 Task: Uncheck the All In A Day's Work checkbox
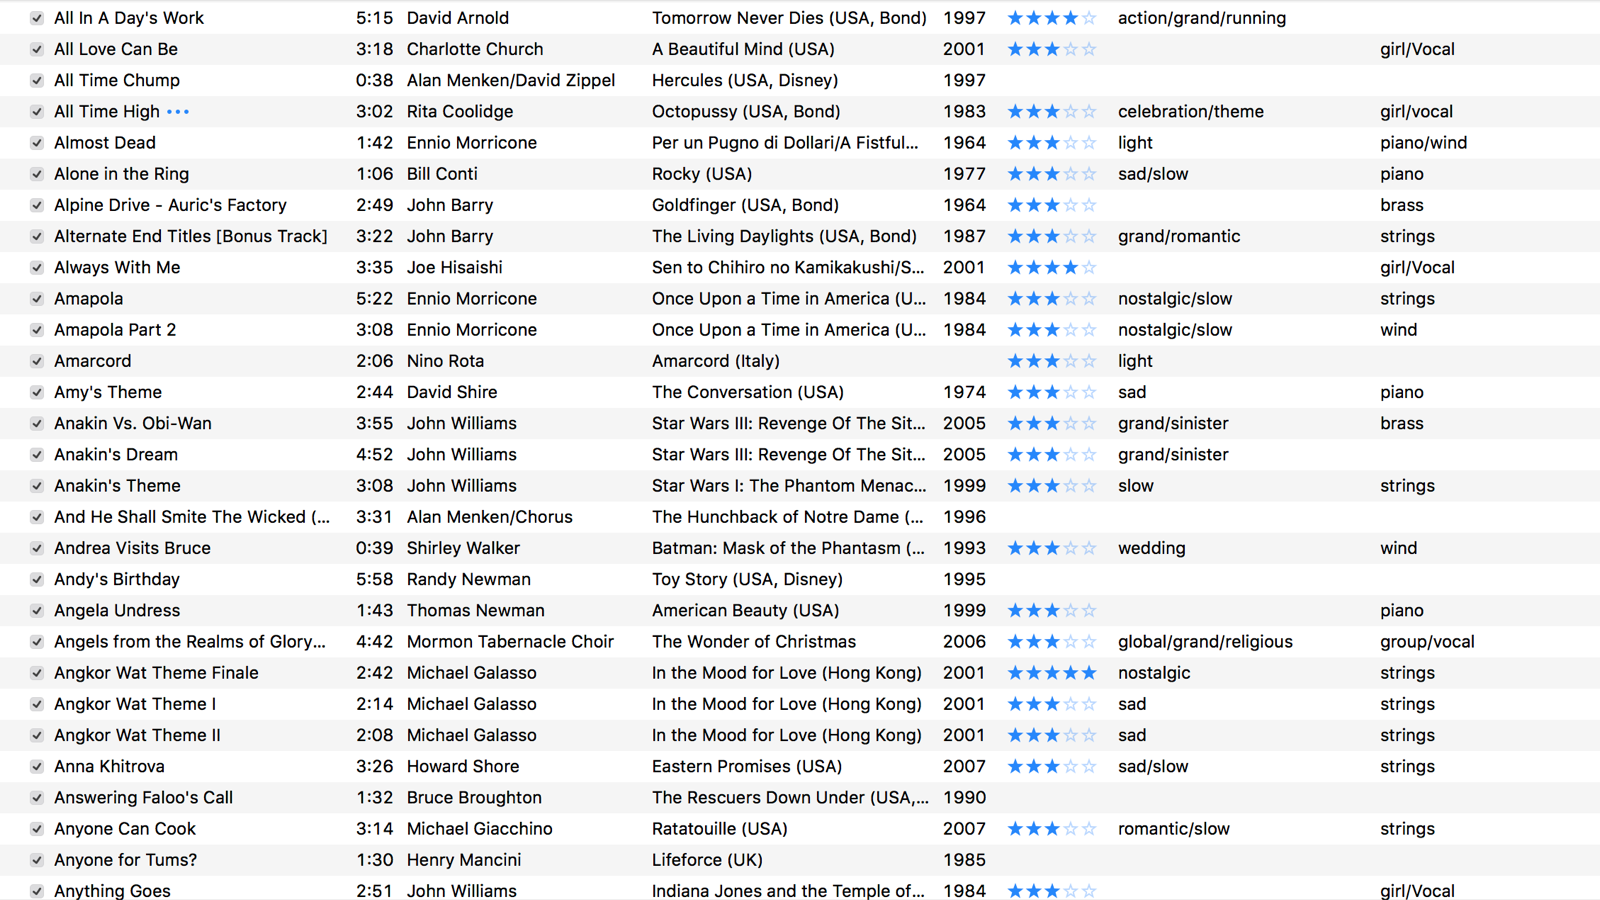[37, 18]
